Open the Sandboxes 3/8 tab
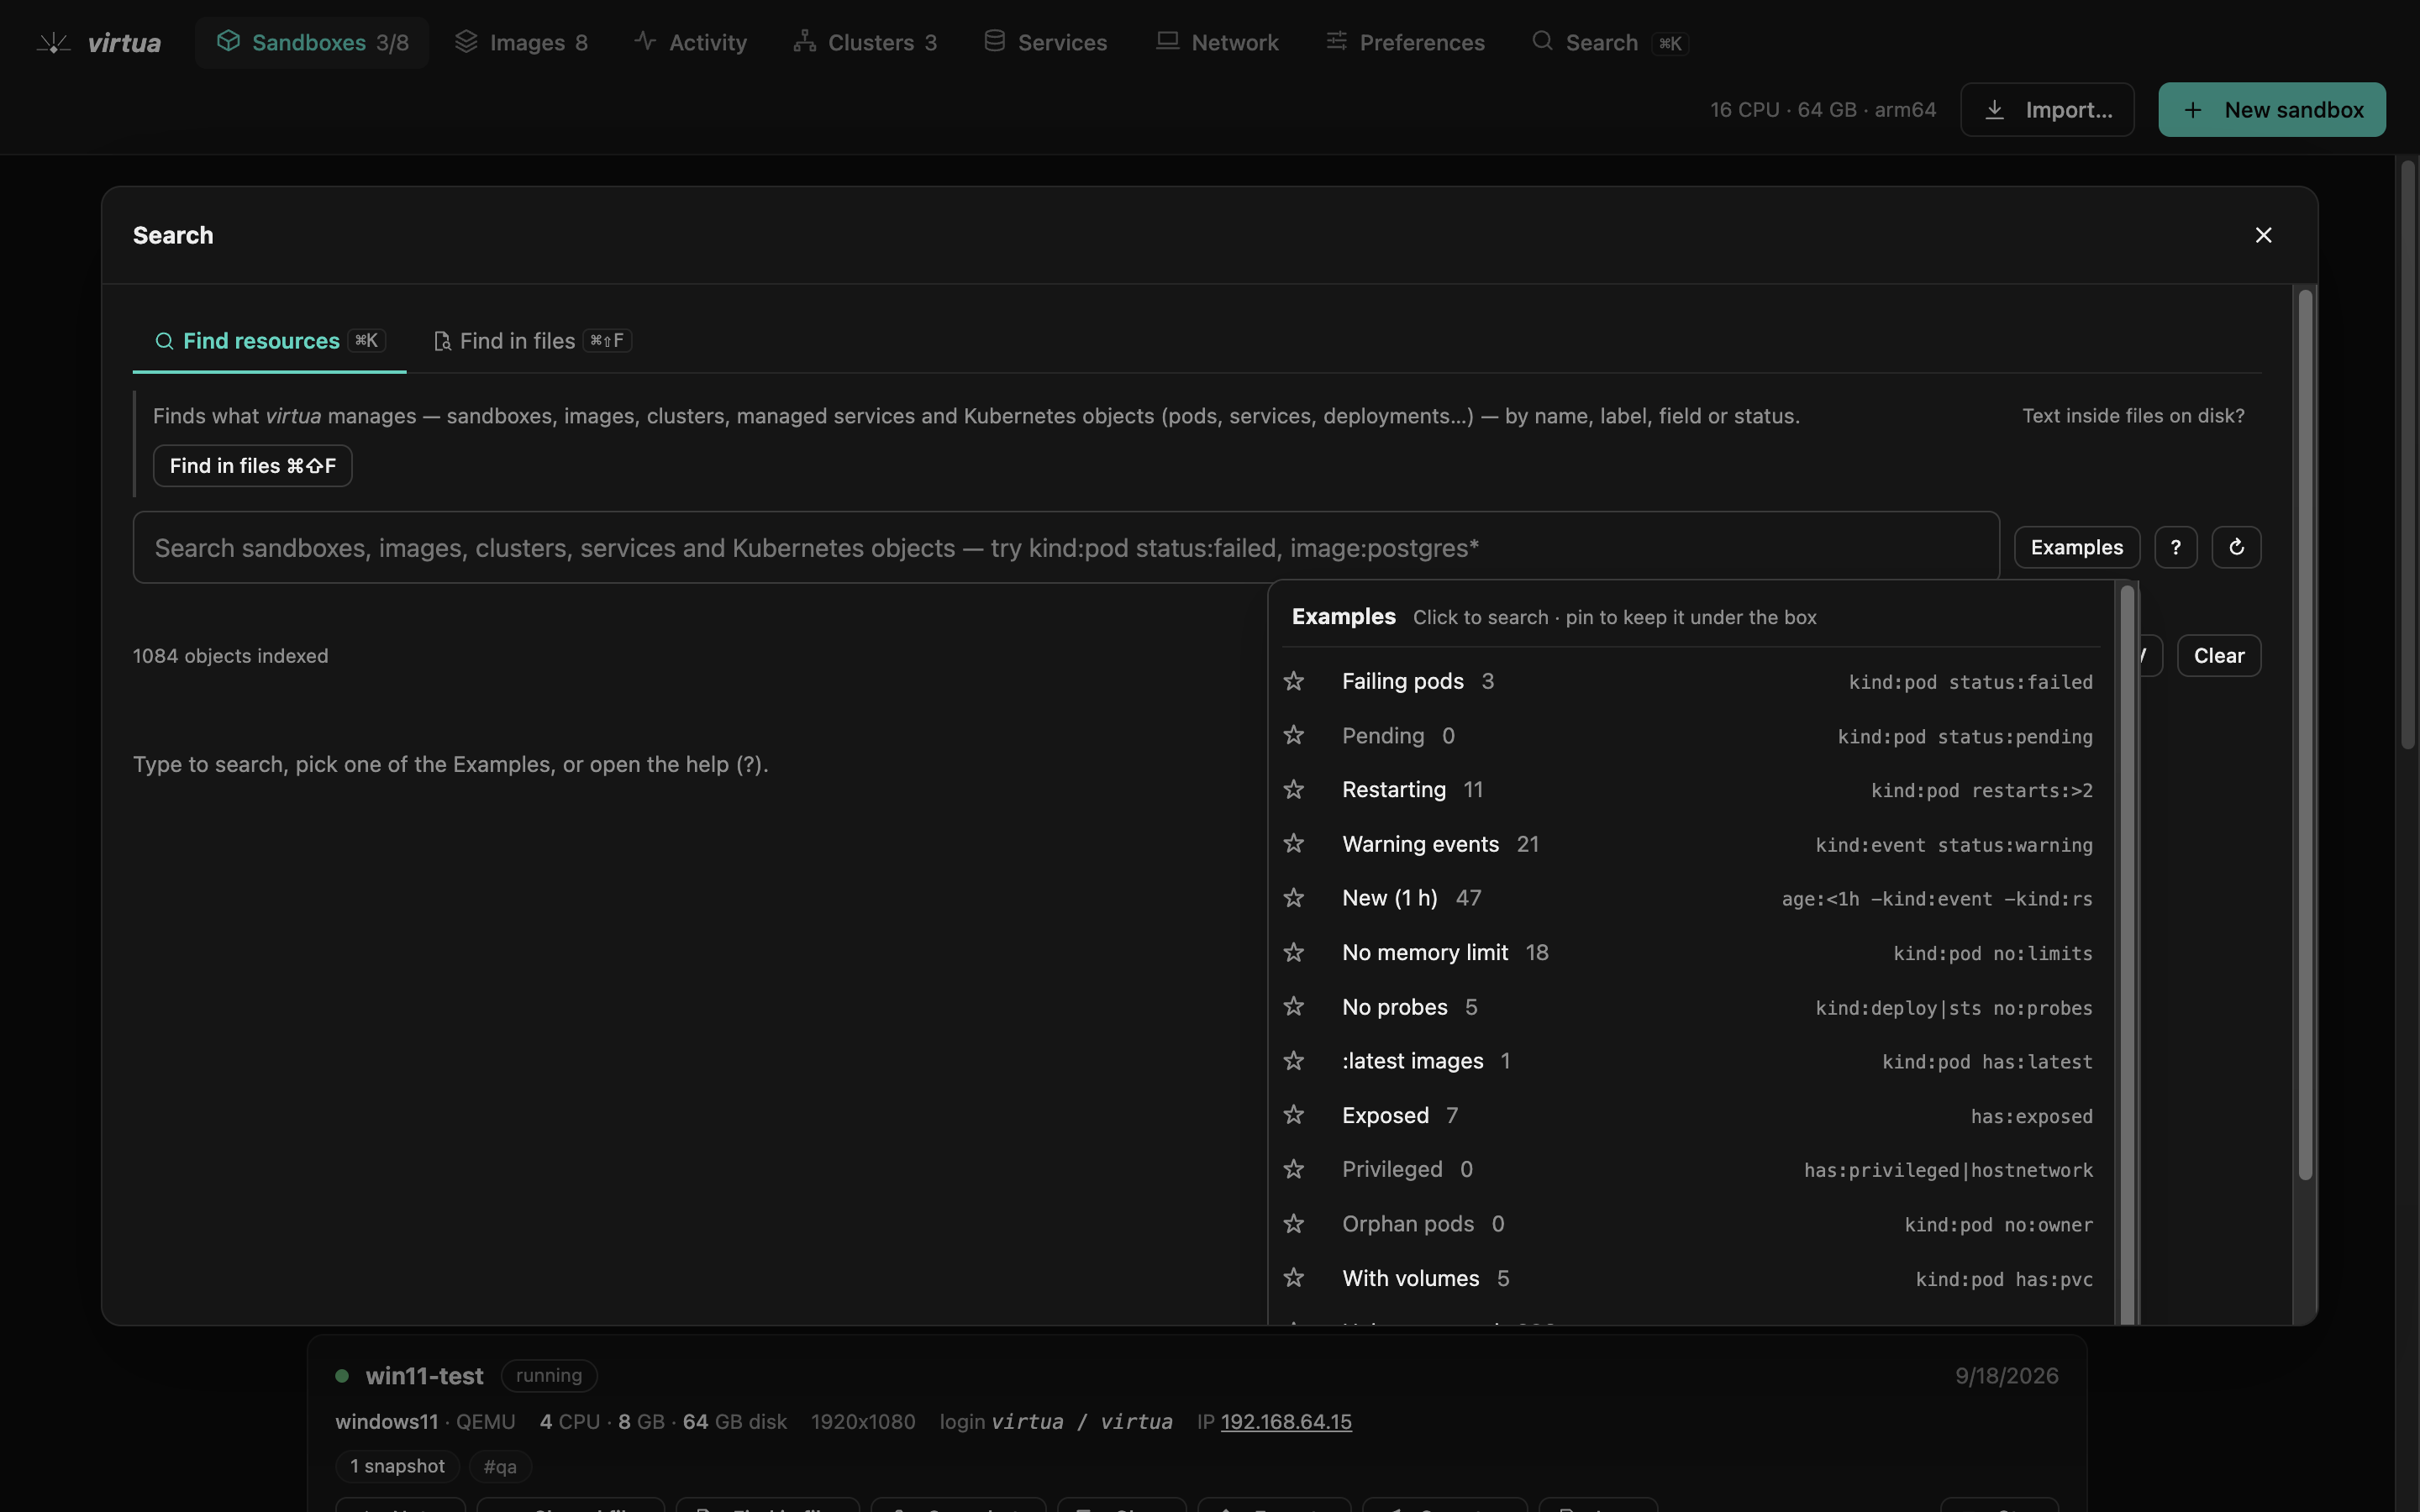Screen dimensions: 2420x1512 click(x=312, y=42)
